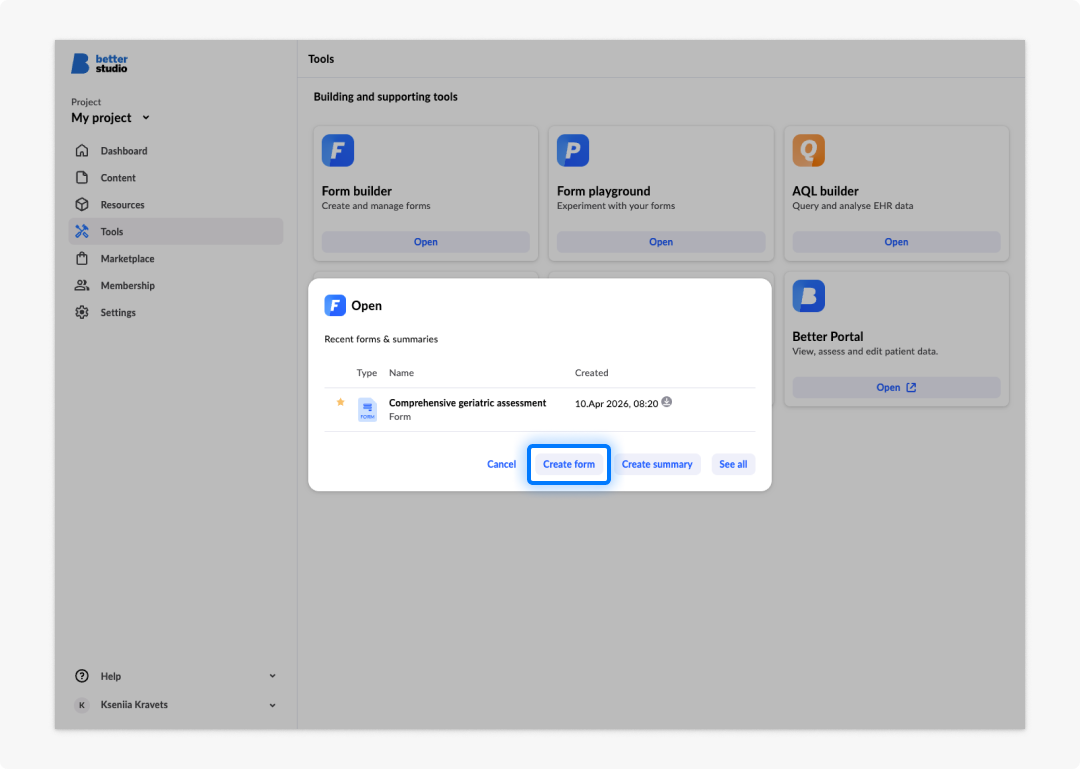Click the Dashboard home icon
Screen dimensions: 1080x769
click(x=82, y=150)
